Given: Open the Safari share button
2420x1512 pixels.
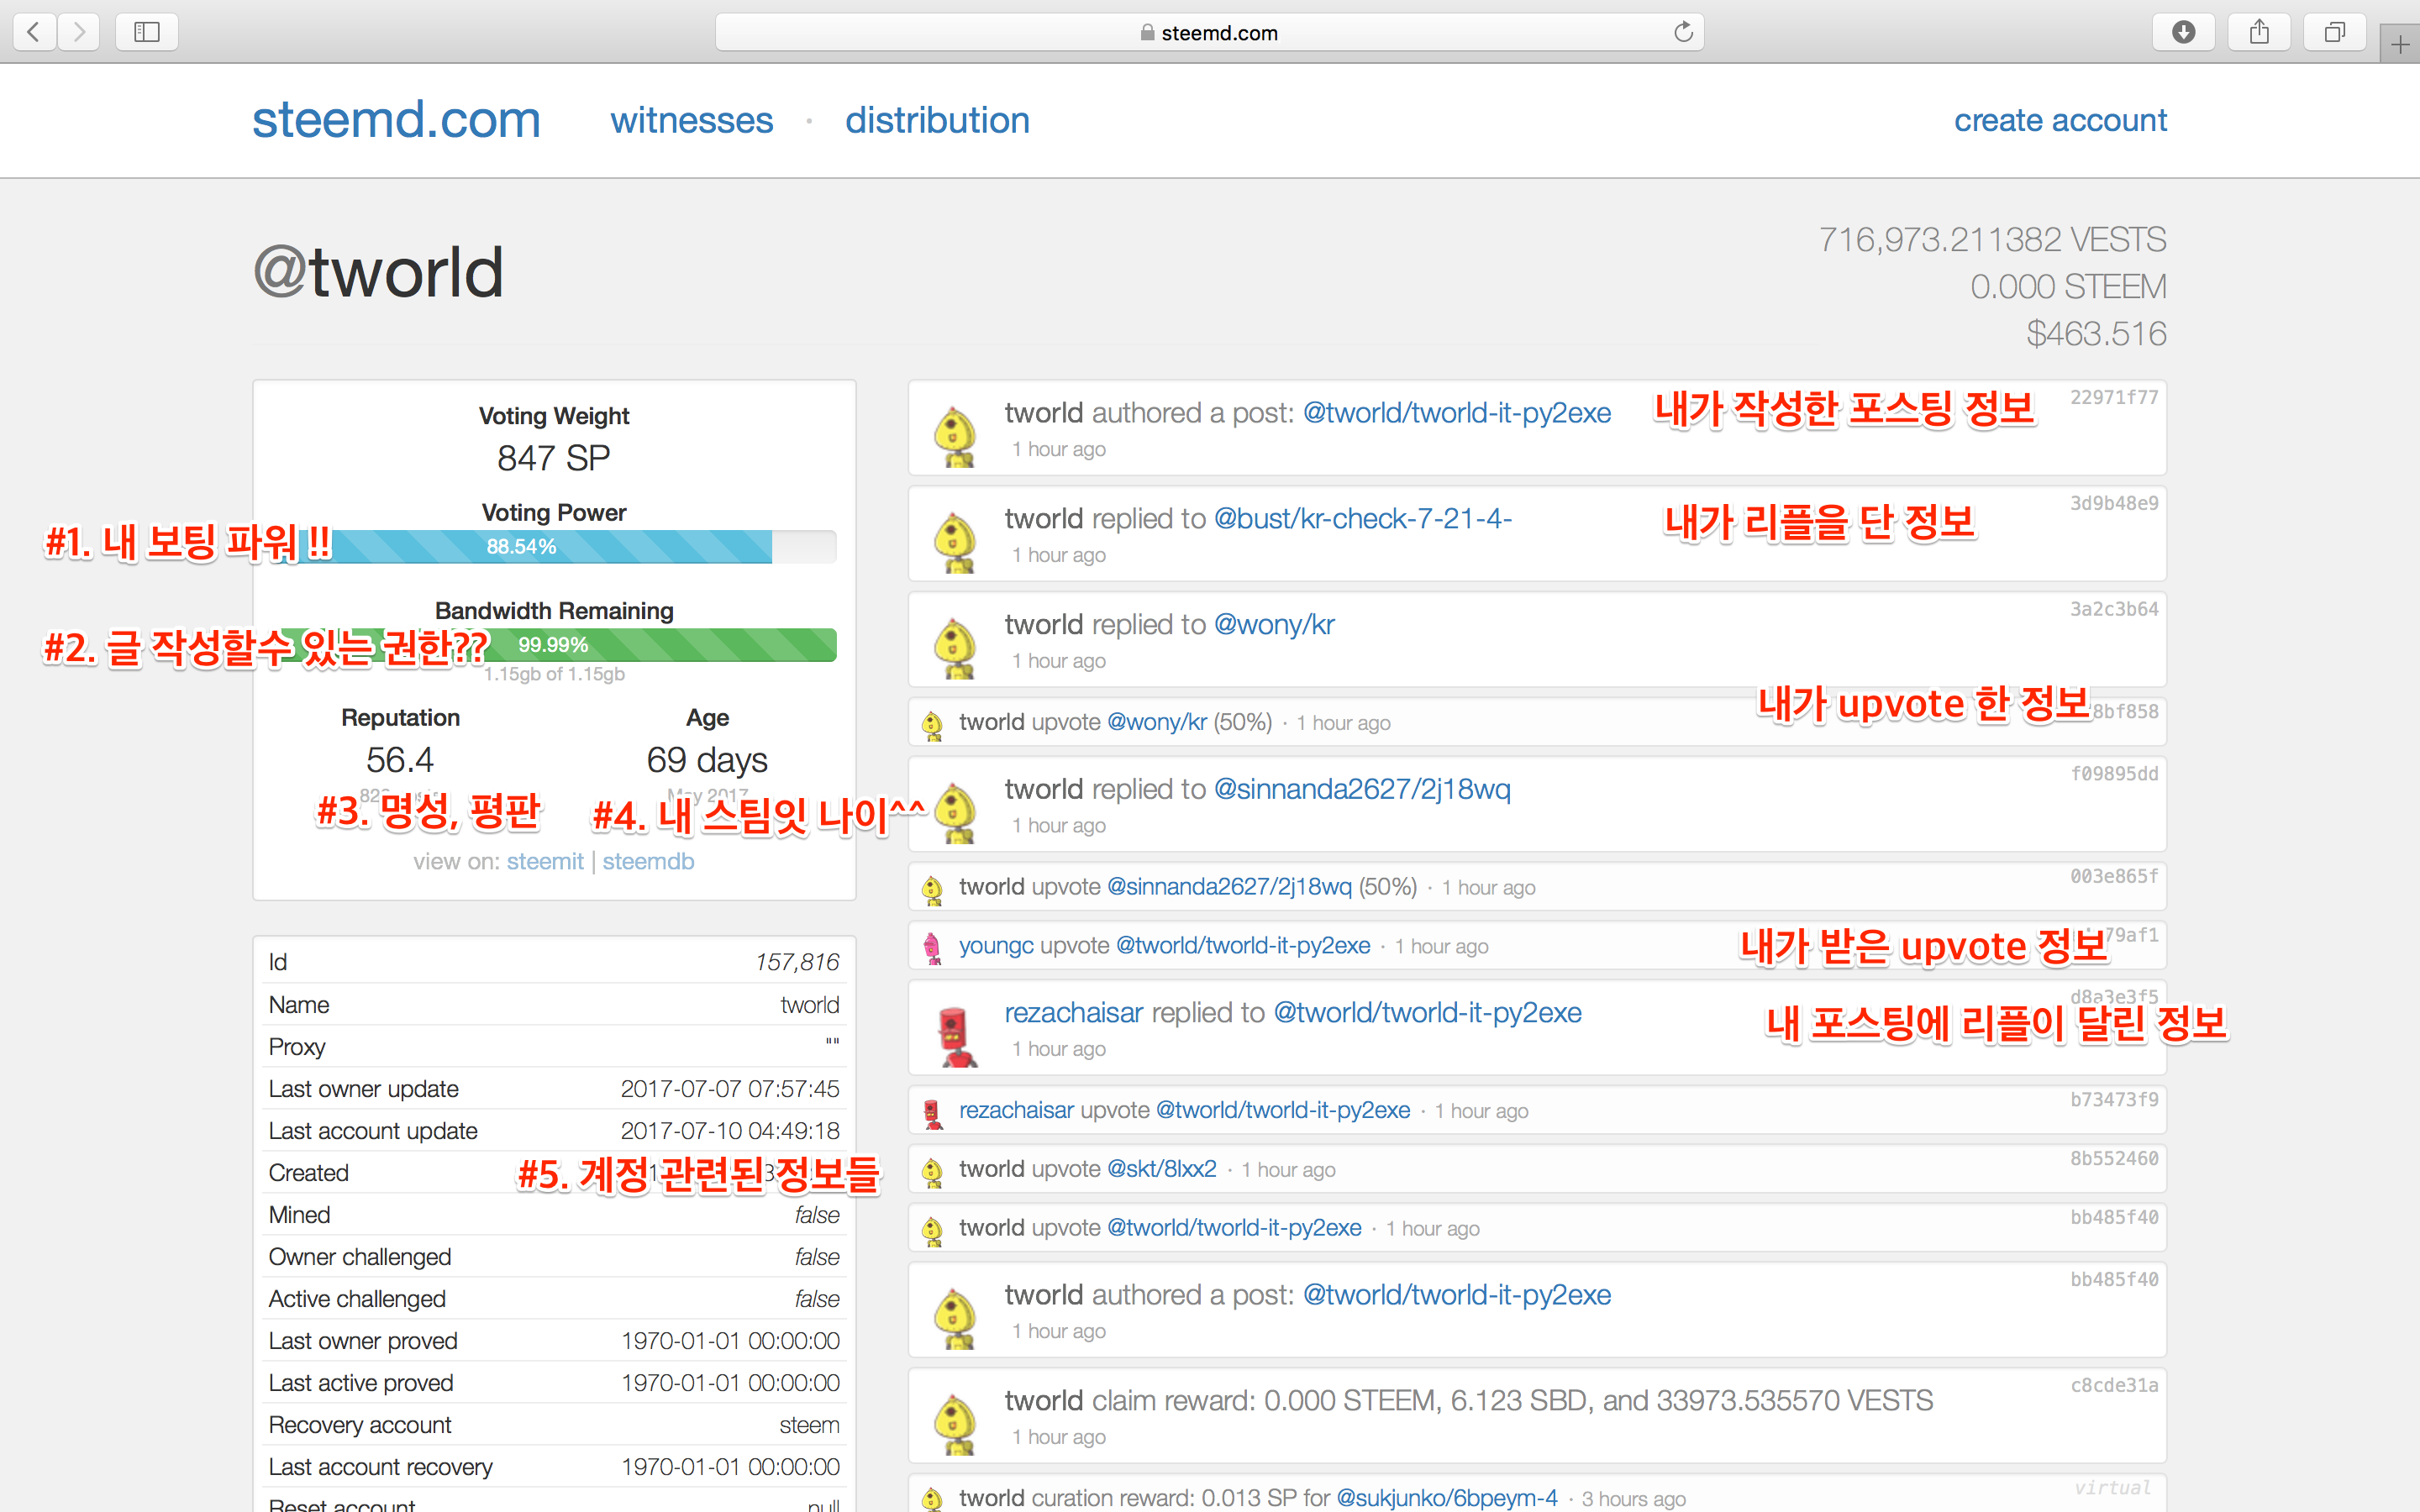Looking at the screenshot, I should (x=2259, y=32).
